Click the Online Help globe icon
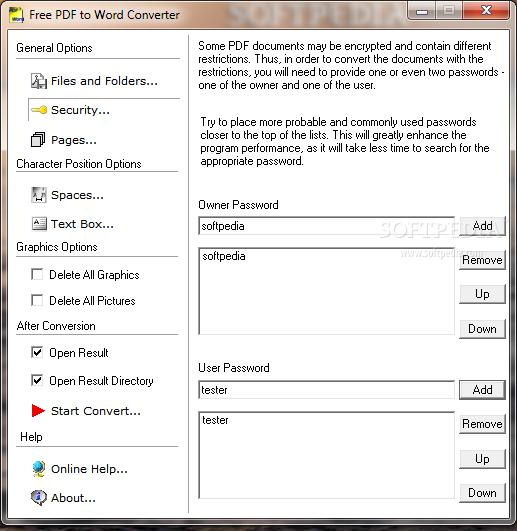 pos(39,469)
